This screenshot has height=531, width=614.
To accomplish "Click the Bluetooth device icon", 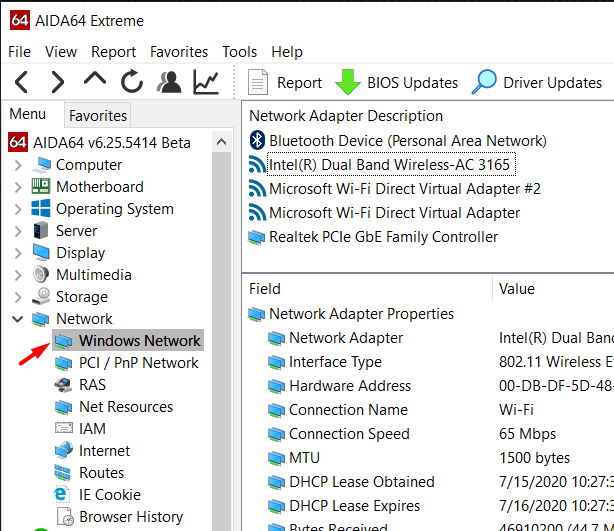I will [x=257, y=140].
